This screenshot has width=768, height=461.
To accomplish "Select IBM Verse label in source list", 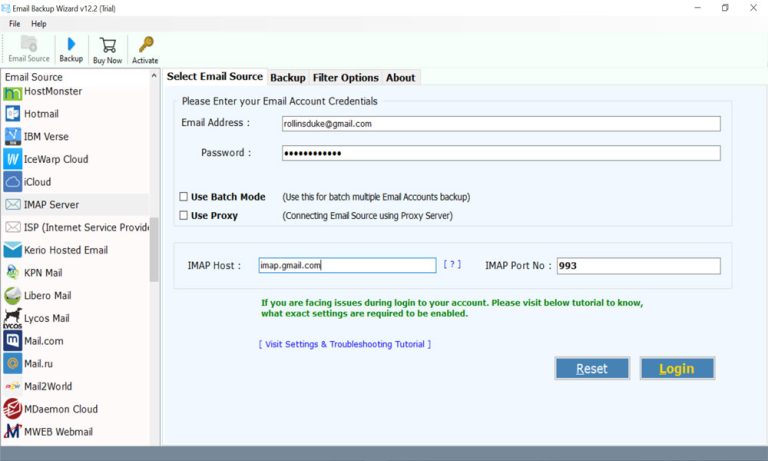I will (46, 137).
